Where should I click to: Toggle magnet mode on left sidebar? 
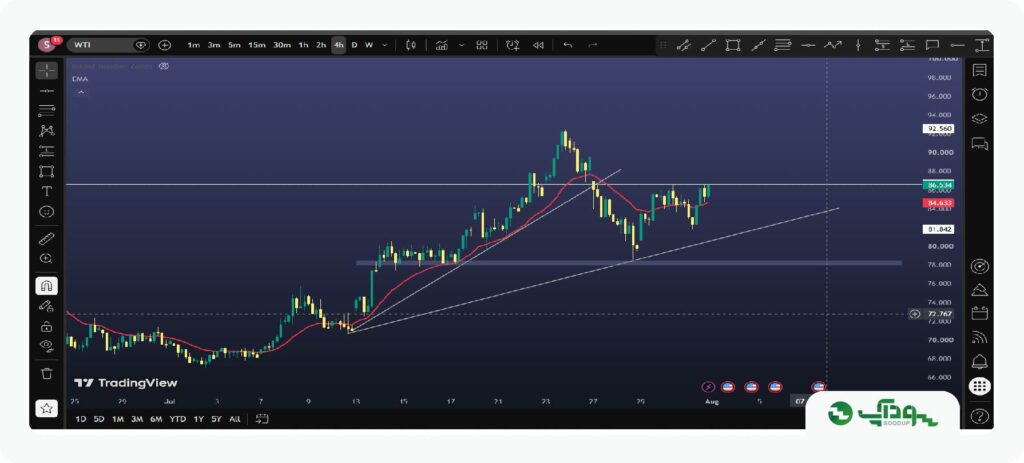click(46, 286)
